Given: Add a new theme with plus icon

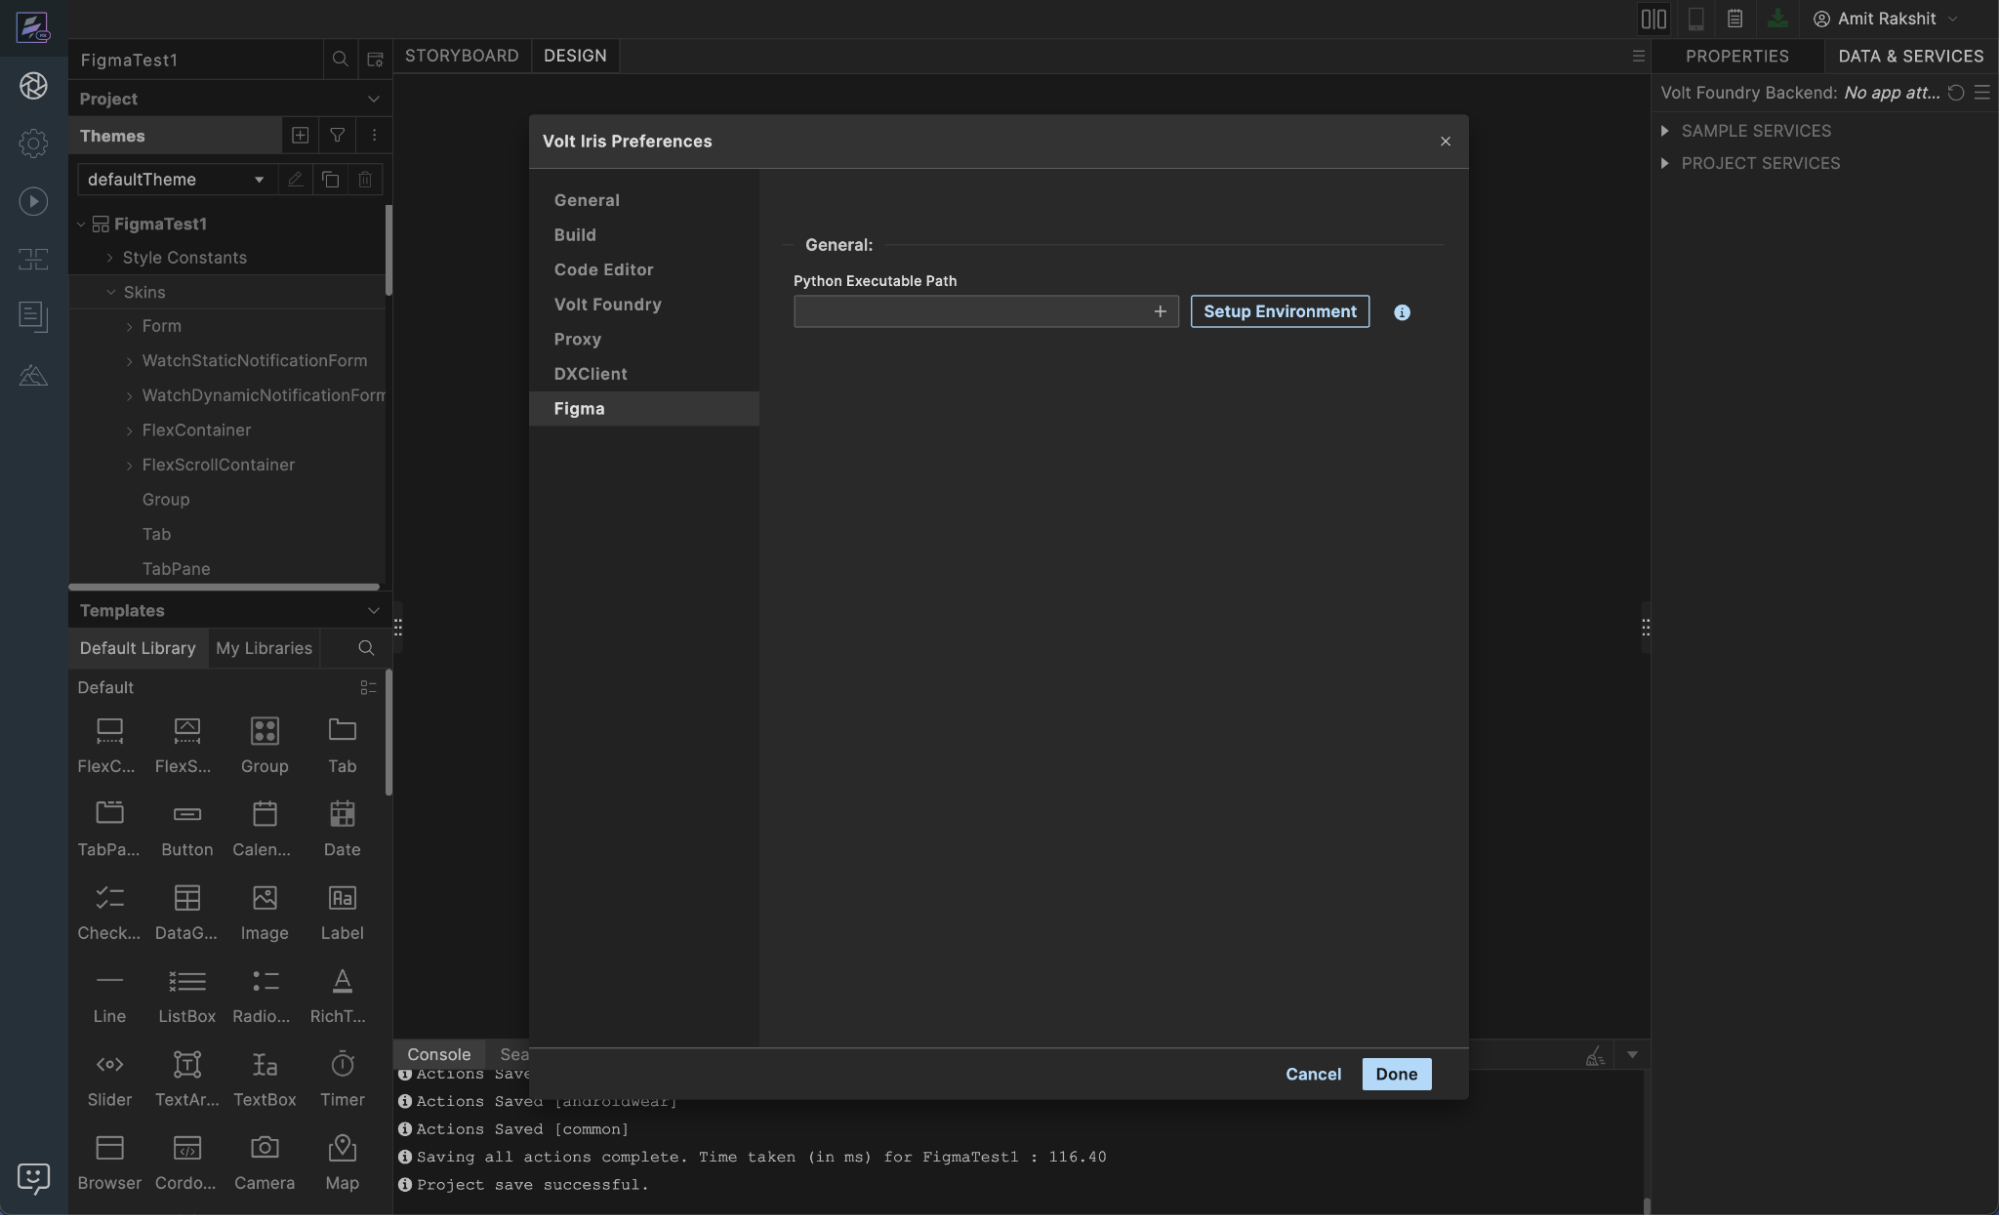Looking at the screenshot, I should pyautogui.click(x=300, y=135).
